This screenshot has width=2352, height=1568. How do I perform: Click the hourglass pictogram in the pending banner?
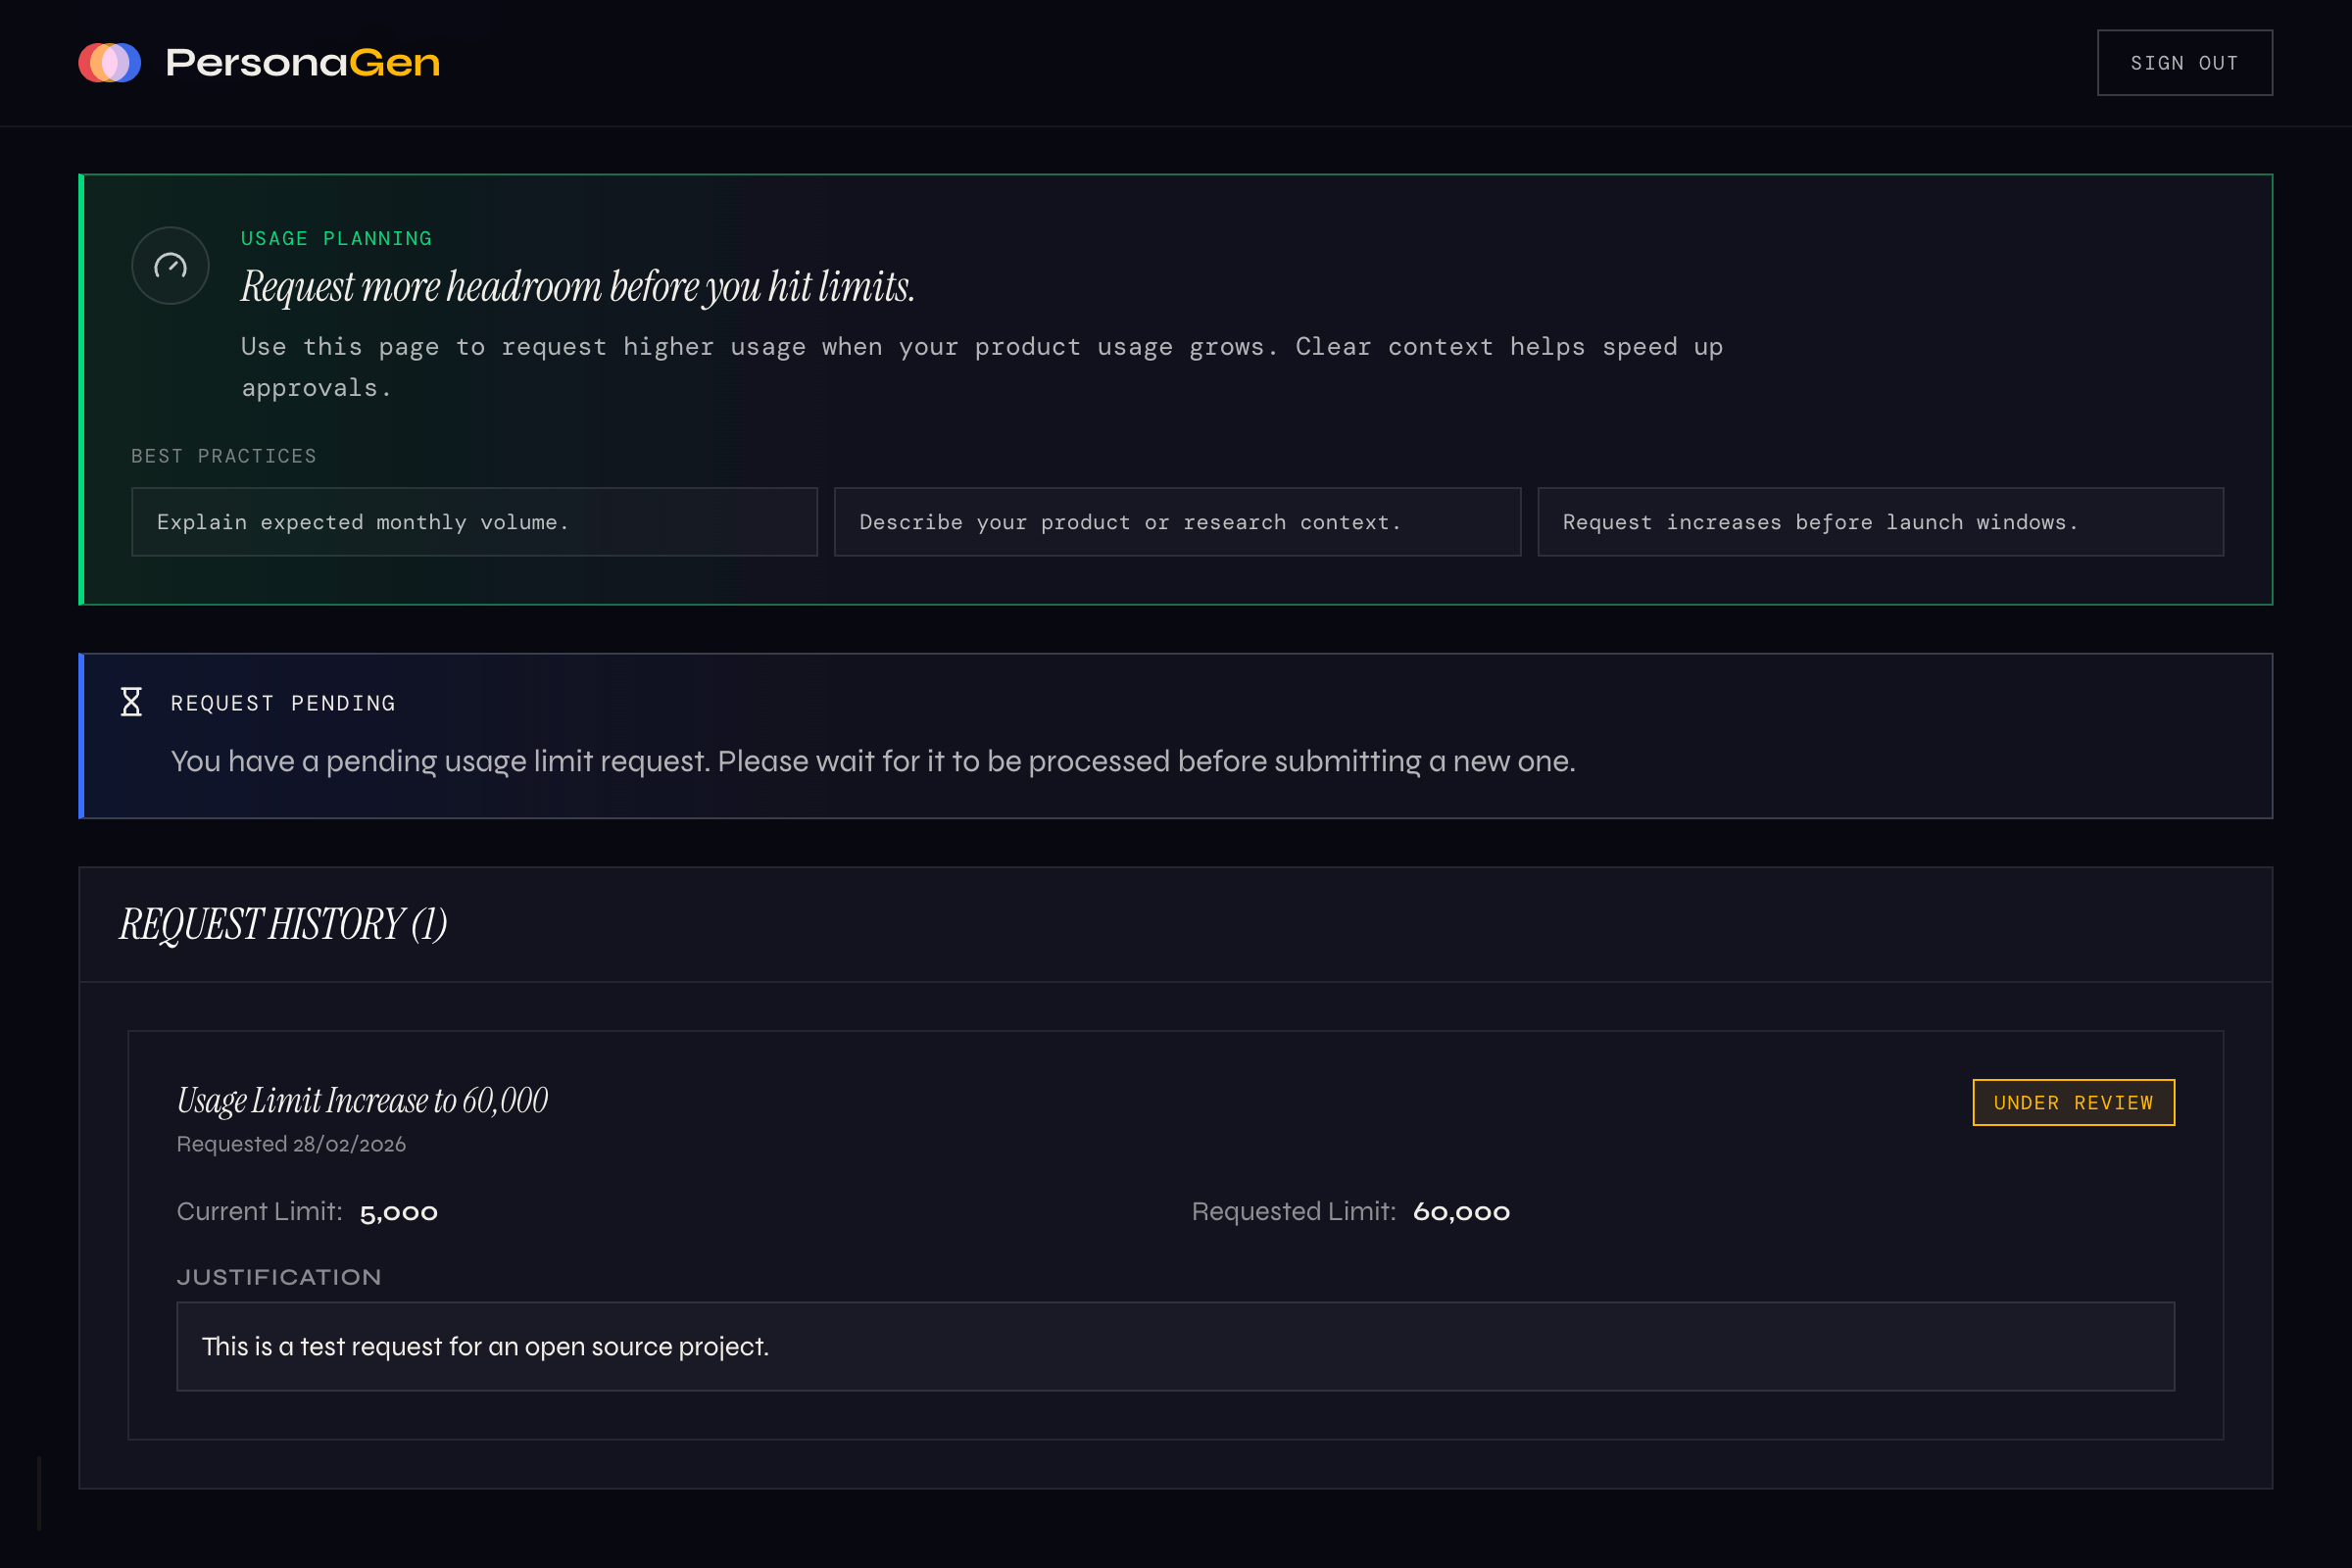[131, 702]
